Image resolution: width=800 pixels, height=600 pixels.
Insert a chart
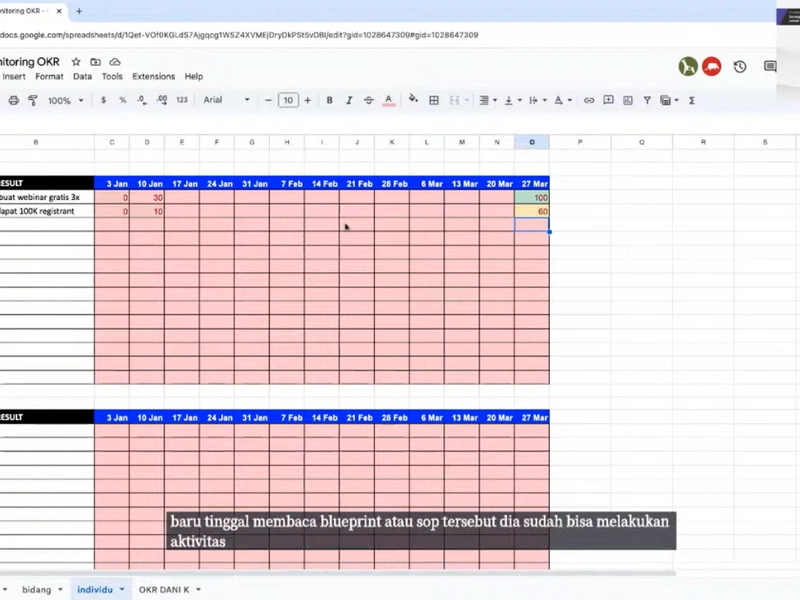628,100
